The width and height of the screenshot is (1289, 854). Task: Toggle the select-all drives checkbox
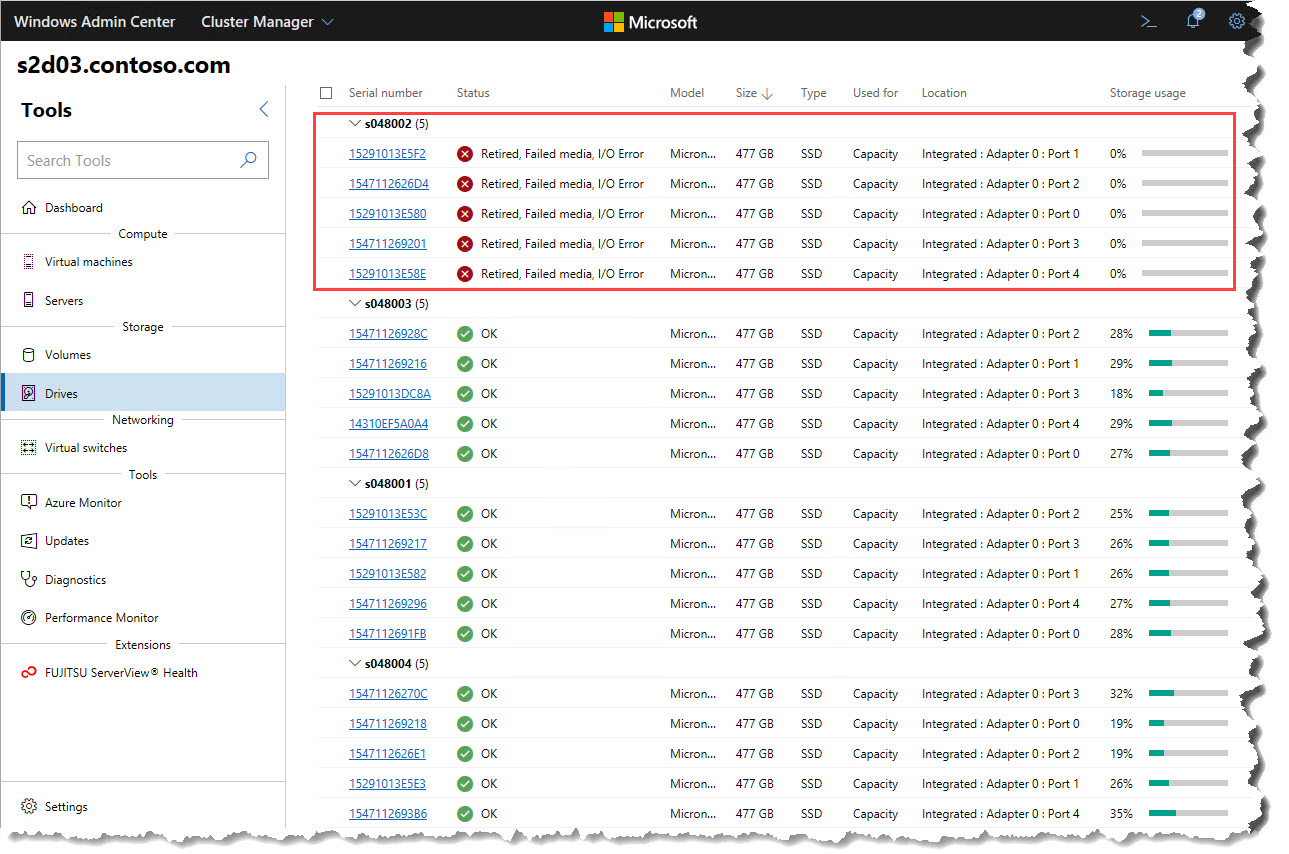tap(326, 93)
